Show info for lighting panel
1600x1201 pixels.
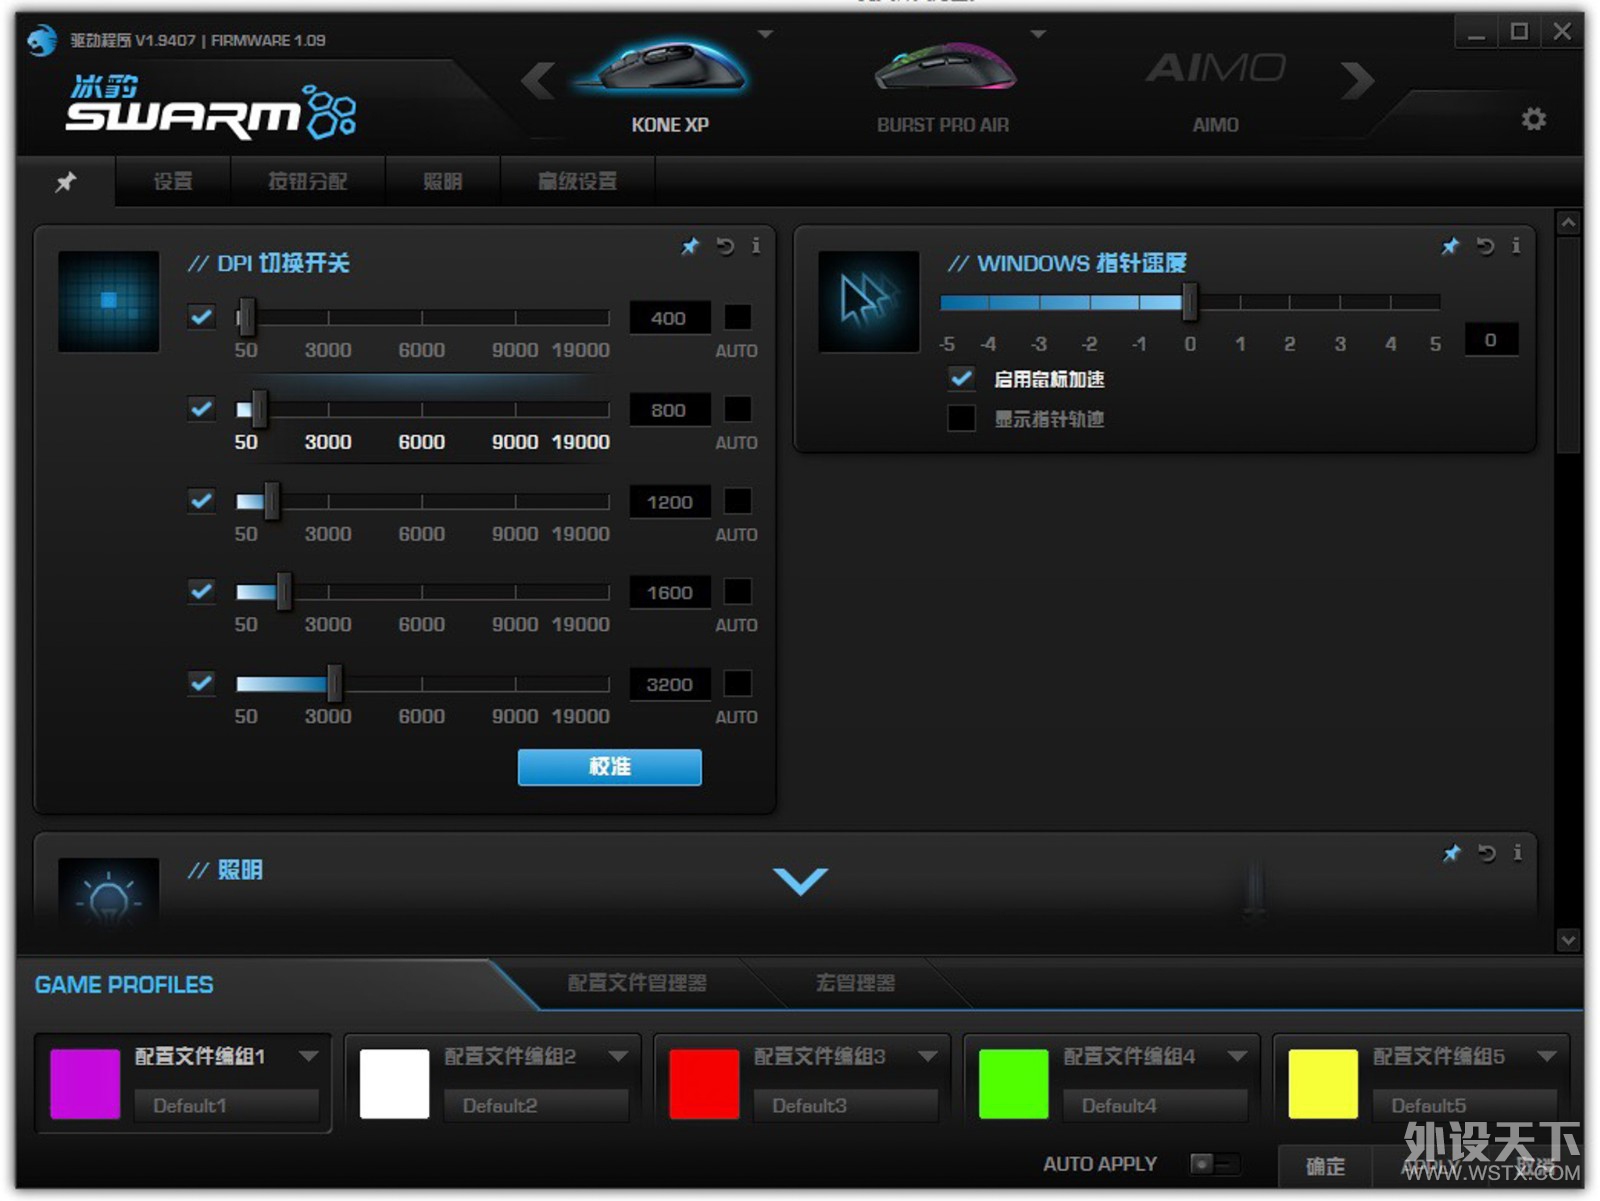(x=1517, y=853)
